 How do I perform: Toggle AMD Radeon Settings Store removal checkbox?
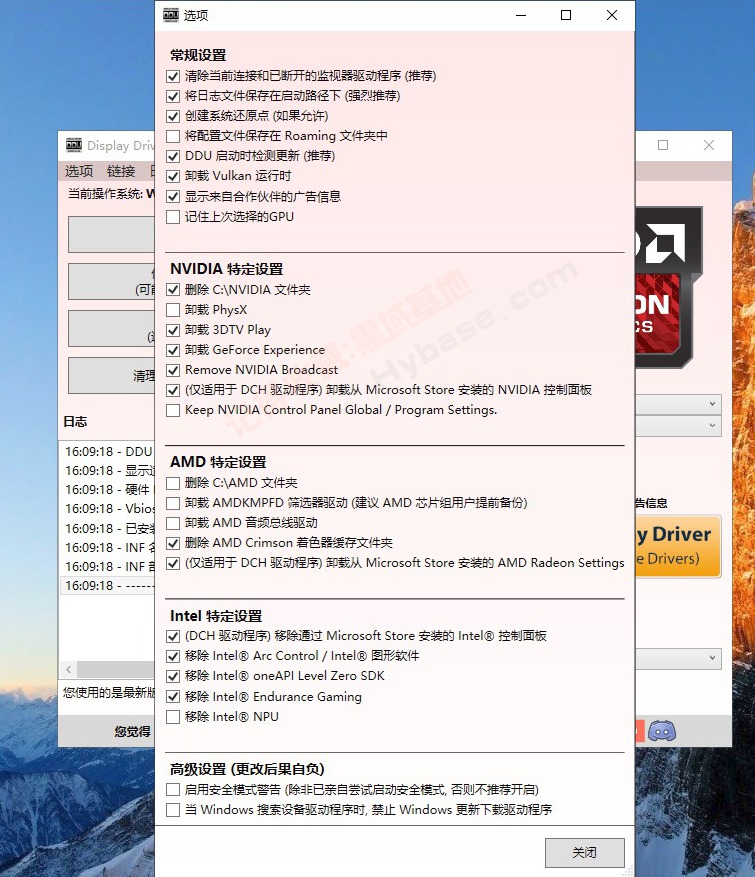(173, 563)
